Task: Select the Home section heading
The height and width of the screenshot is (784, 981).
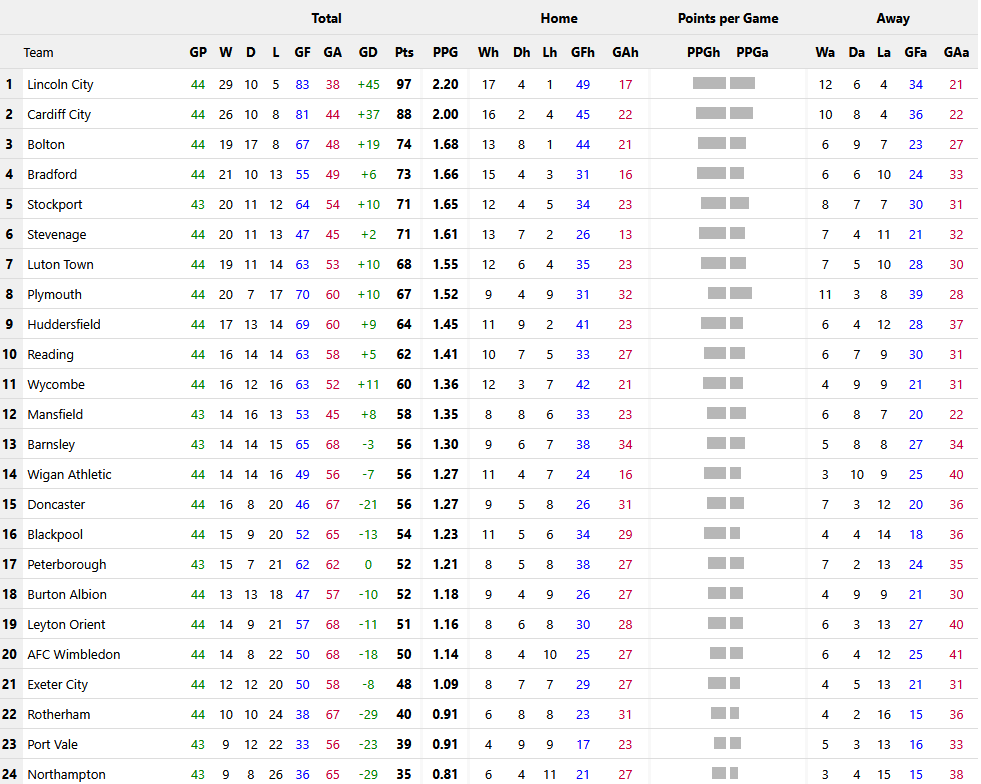Action: coord(558,18)
